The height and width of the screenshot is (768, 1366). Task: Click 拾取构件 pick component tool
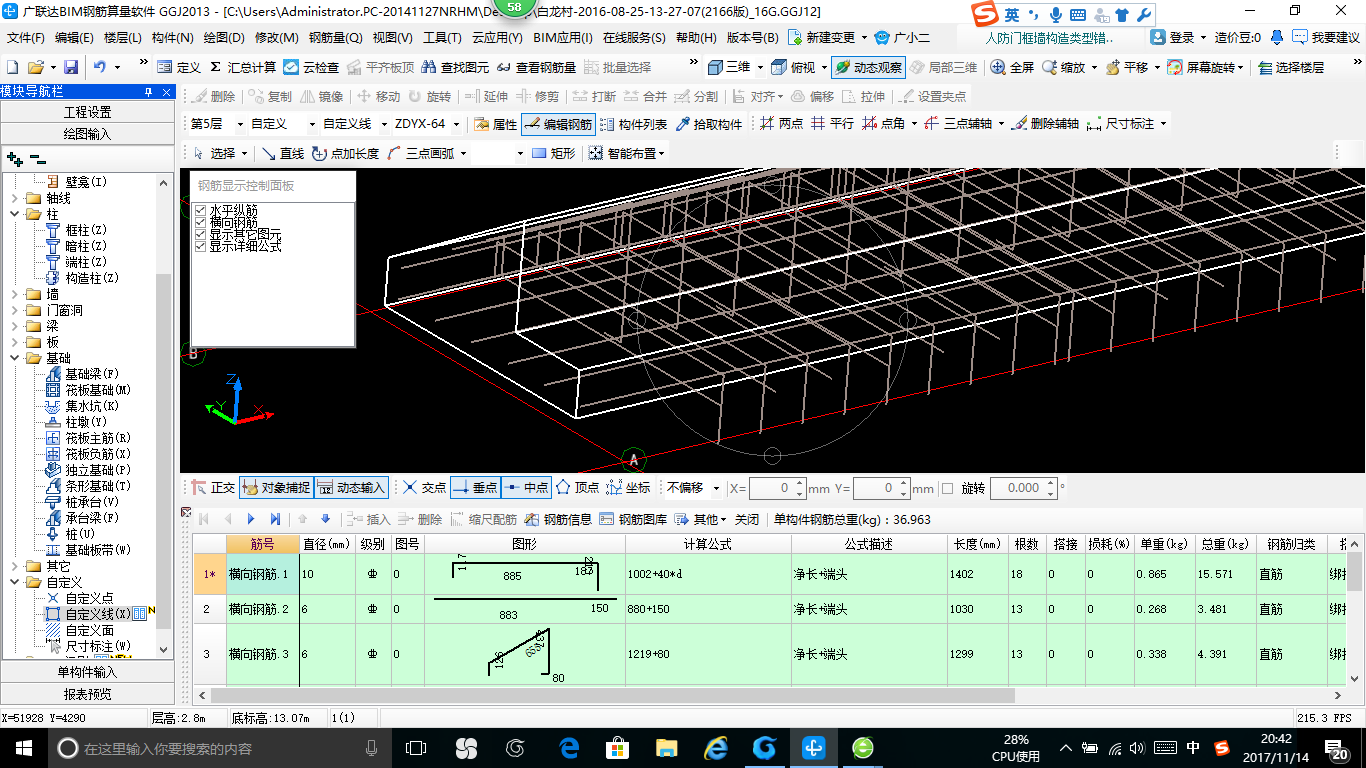(709, 124)
